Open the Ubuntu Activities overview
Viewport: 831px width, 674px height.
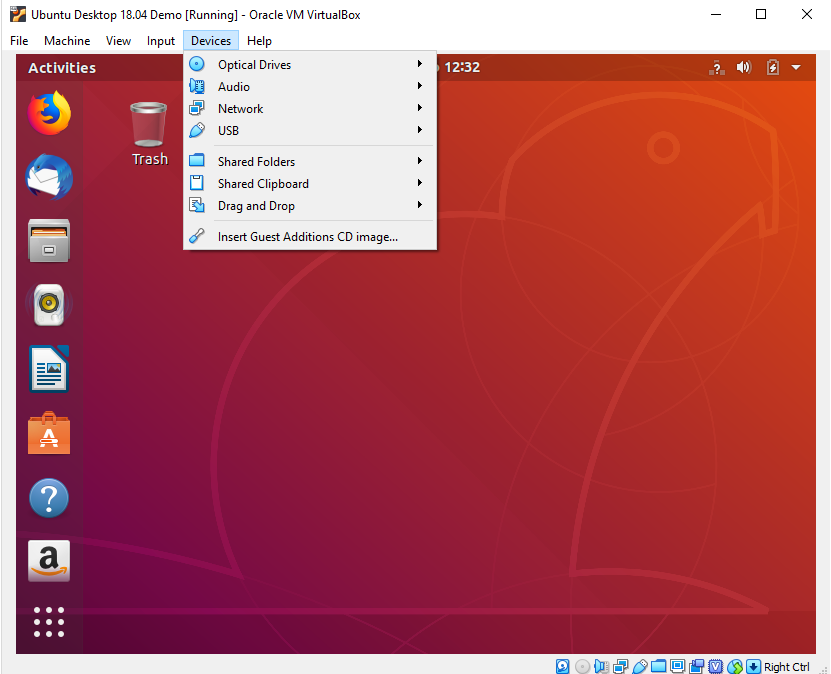click(62, 68)
